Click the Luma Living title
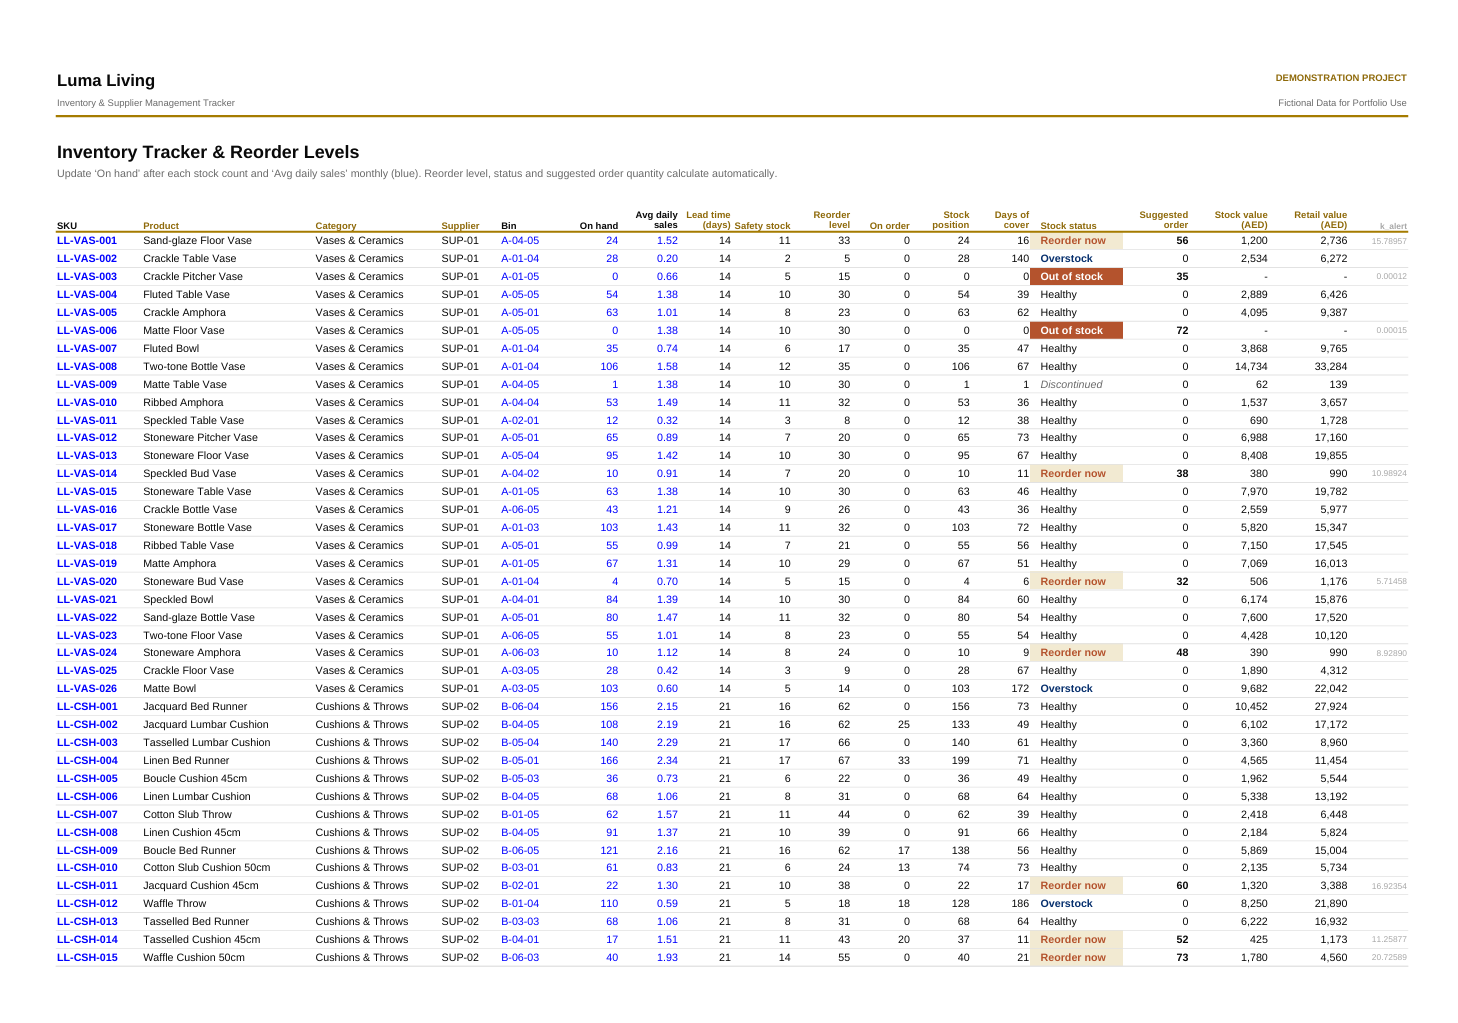 click(x=106, y=81)
